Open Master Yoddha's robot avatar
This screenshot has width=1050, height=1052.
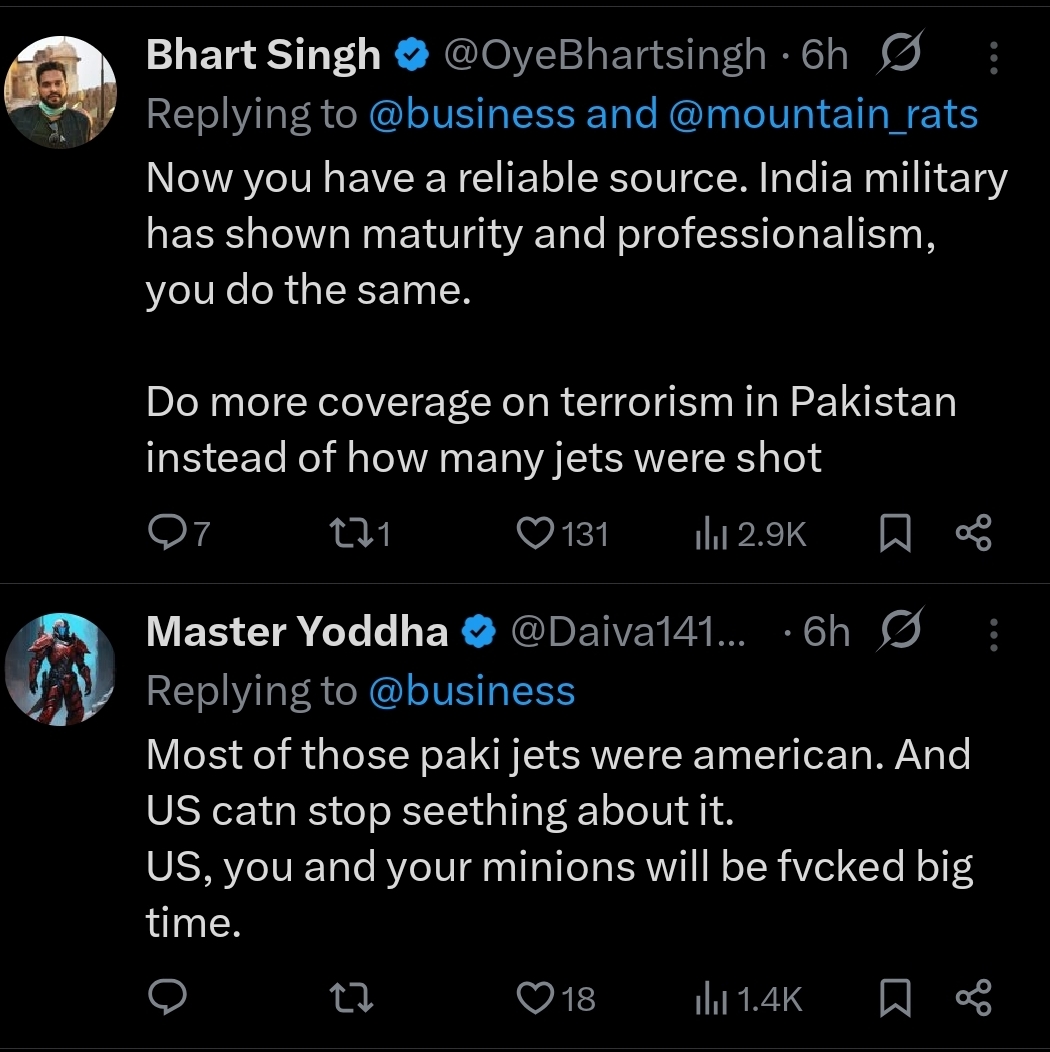click(x=60, y=669)
